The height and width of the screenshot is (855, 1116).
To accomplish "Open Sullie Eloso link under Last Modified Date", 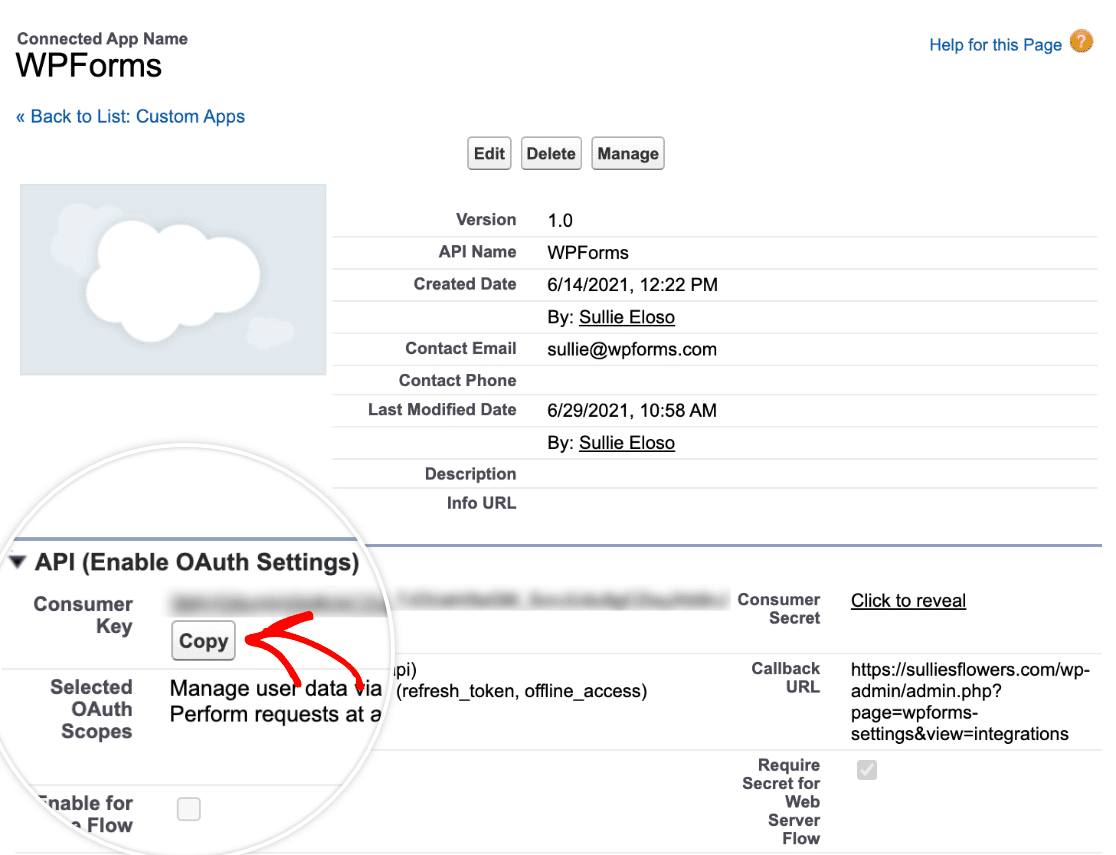I will click(626, 443).
